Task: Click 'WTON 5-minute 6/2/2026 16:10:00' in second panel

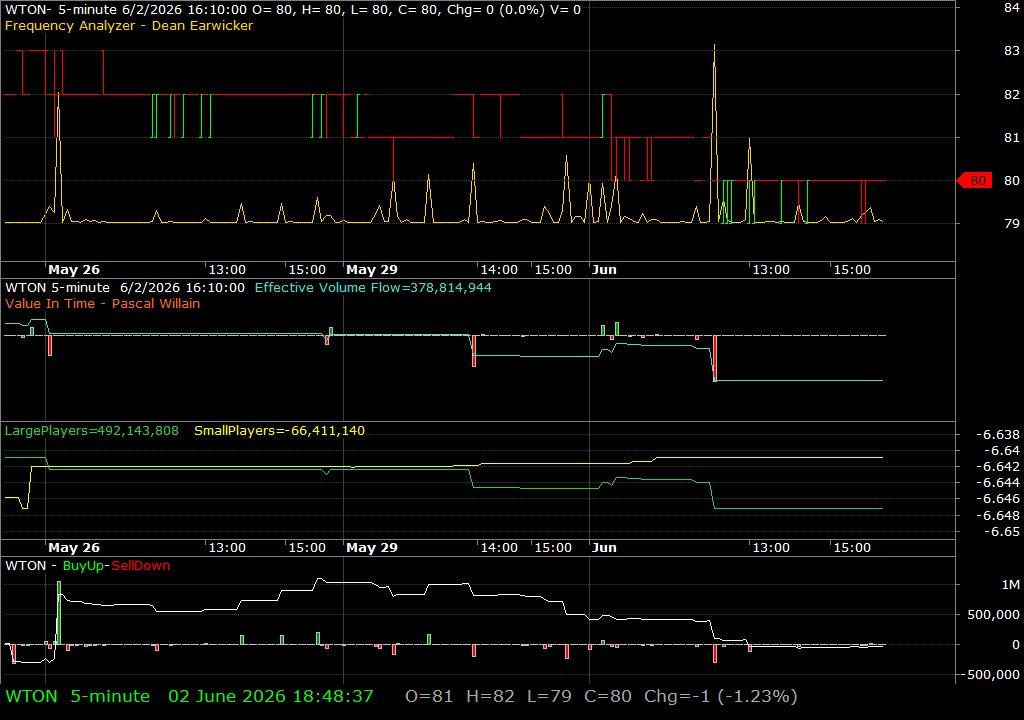Action: [x=125, y=287]
